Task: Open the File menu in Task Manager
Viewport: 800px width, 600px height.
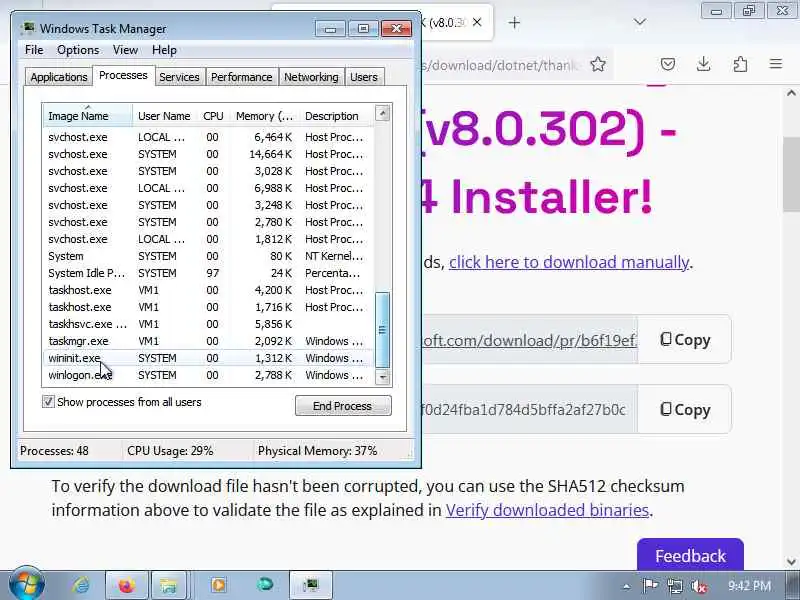Action: (x=34, y=49)
